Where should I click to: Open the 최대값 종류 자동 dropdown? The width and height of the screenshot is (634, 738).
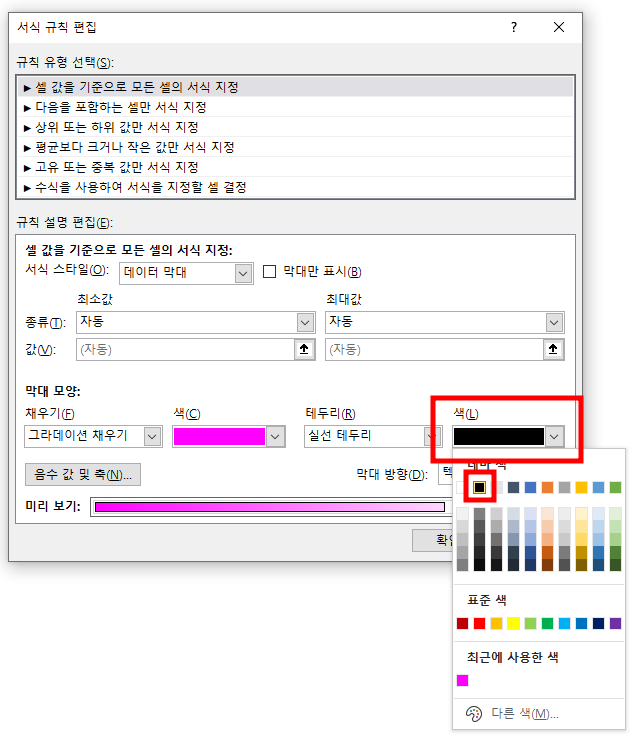click(x=554, y=323)
